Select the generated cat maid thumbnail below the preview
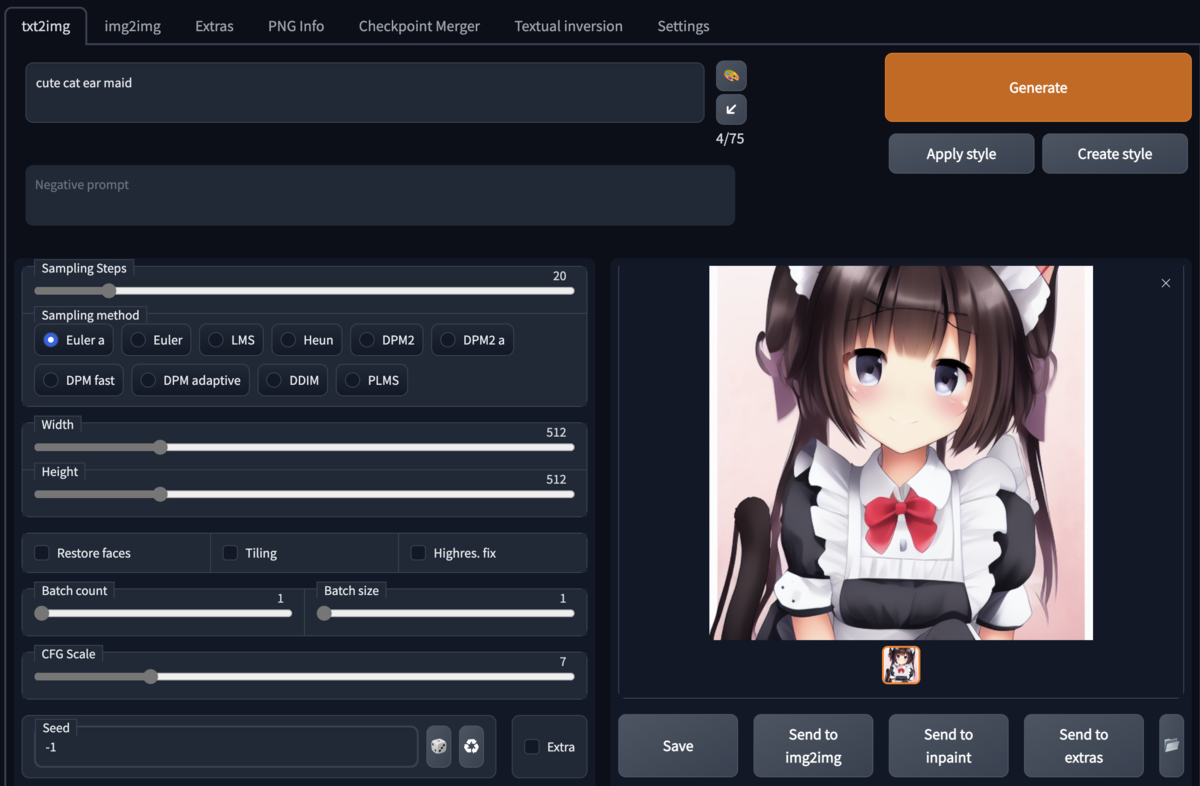The width and height of the screenshot is (1200, 786). click(x=901, y=664)
